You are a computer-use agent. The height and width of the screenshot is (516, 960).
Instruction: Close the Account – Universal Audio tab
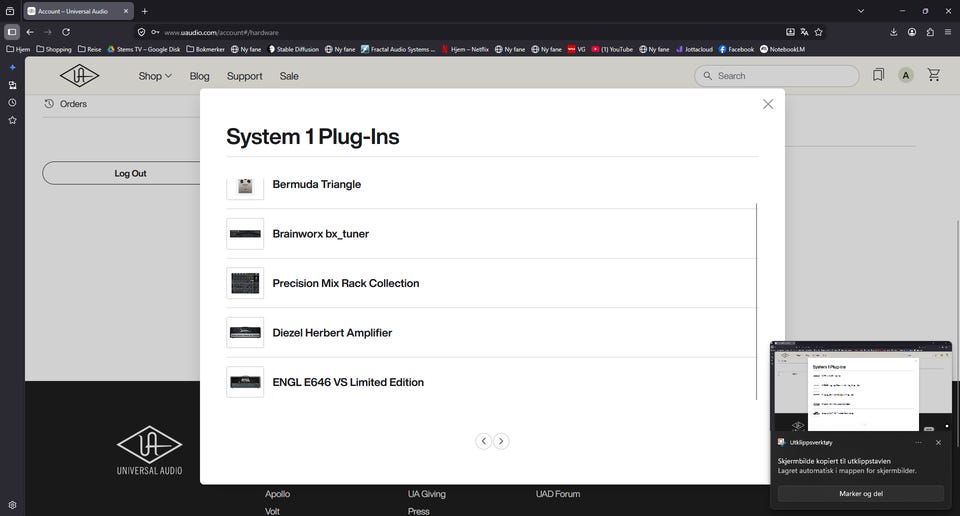point(126,11)
